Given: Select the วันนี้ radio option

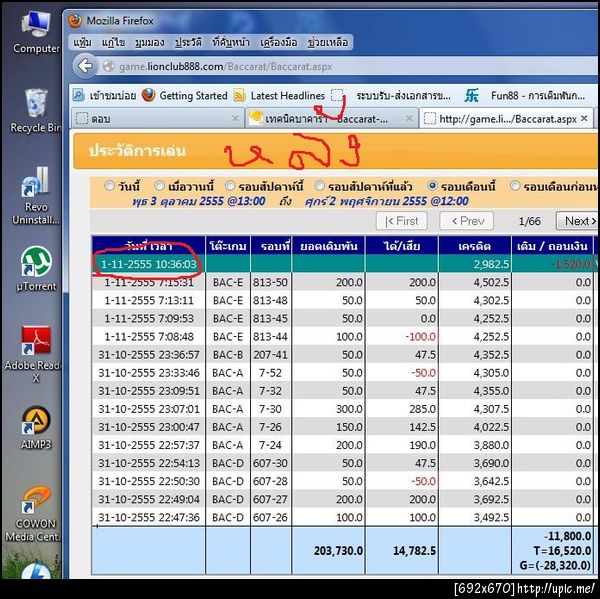Looking at the screenshot, I should point(109,186).
